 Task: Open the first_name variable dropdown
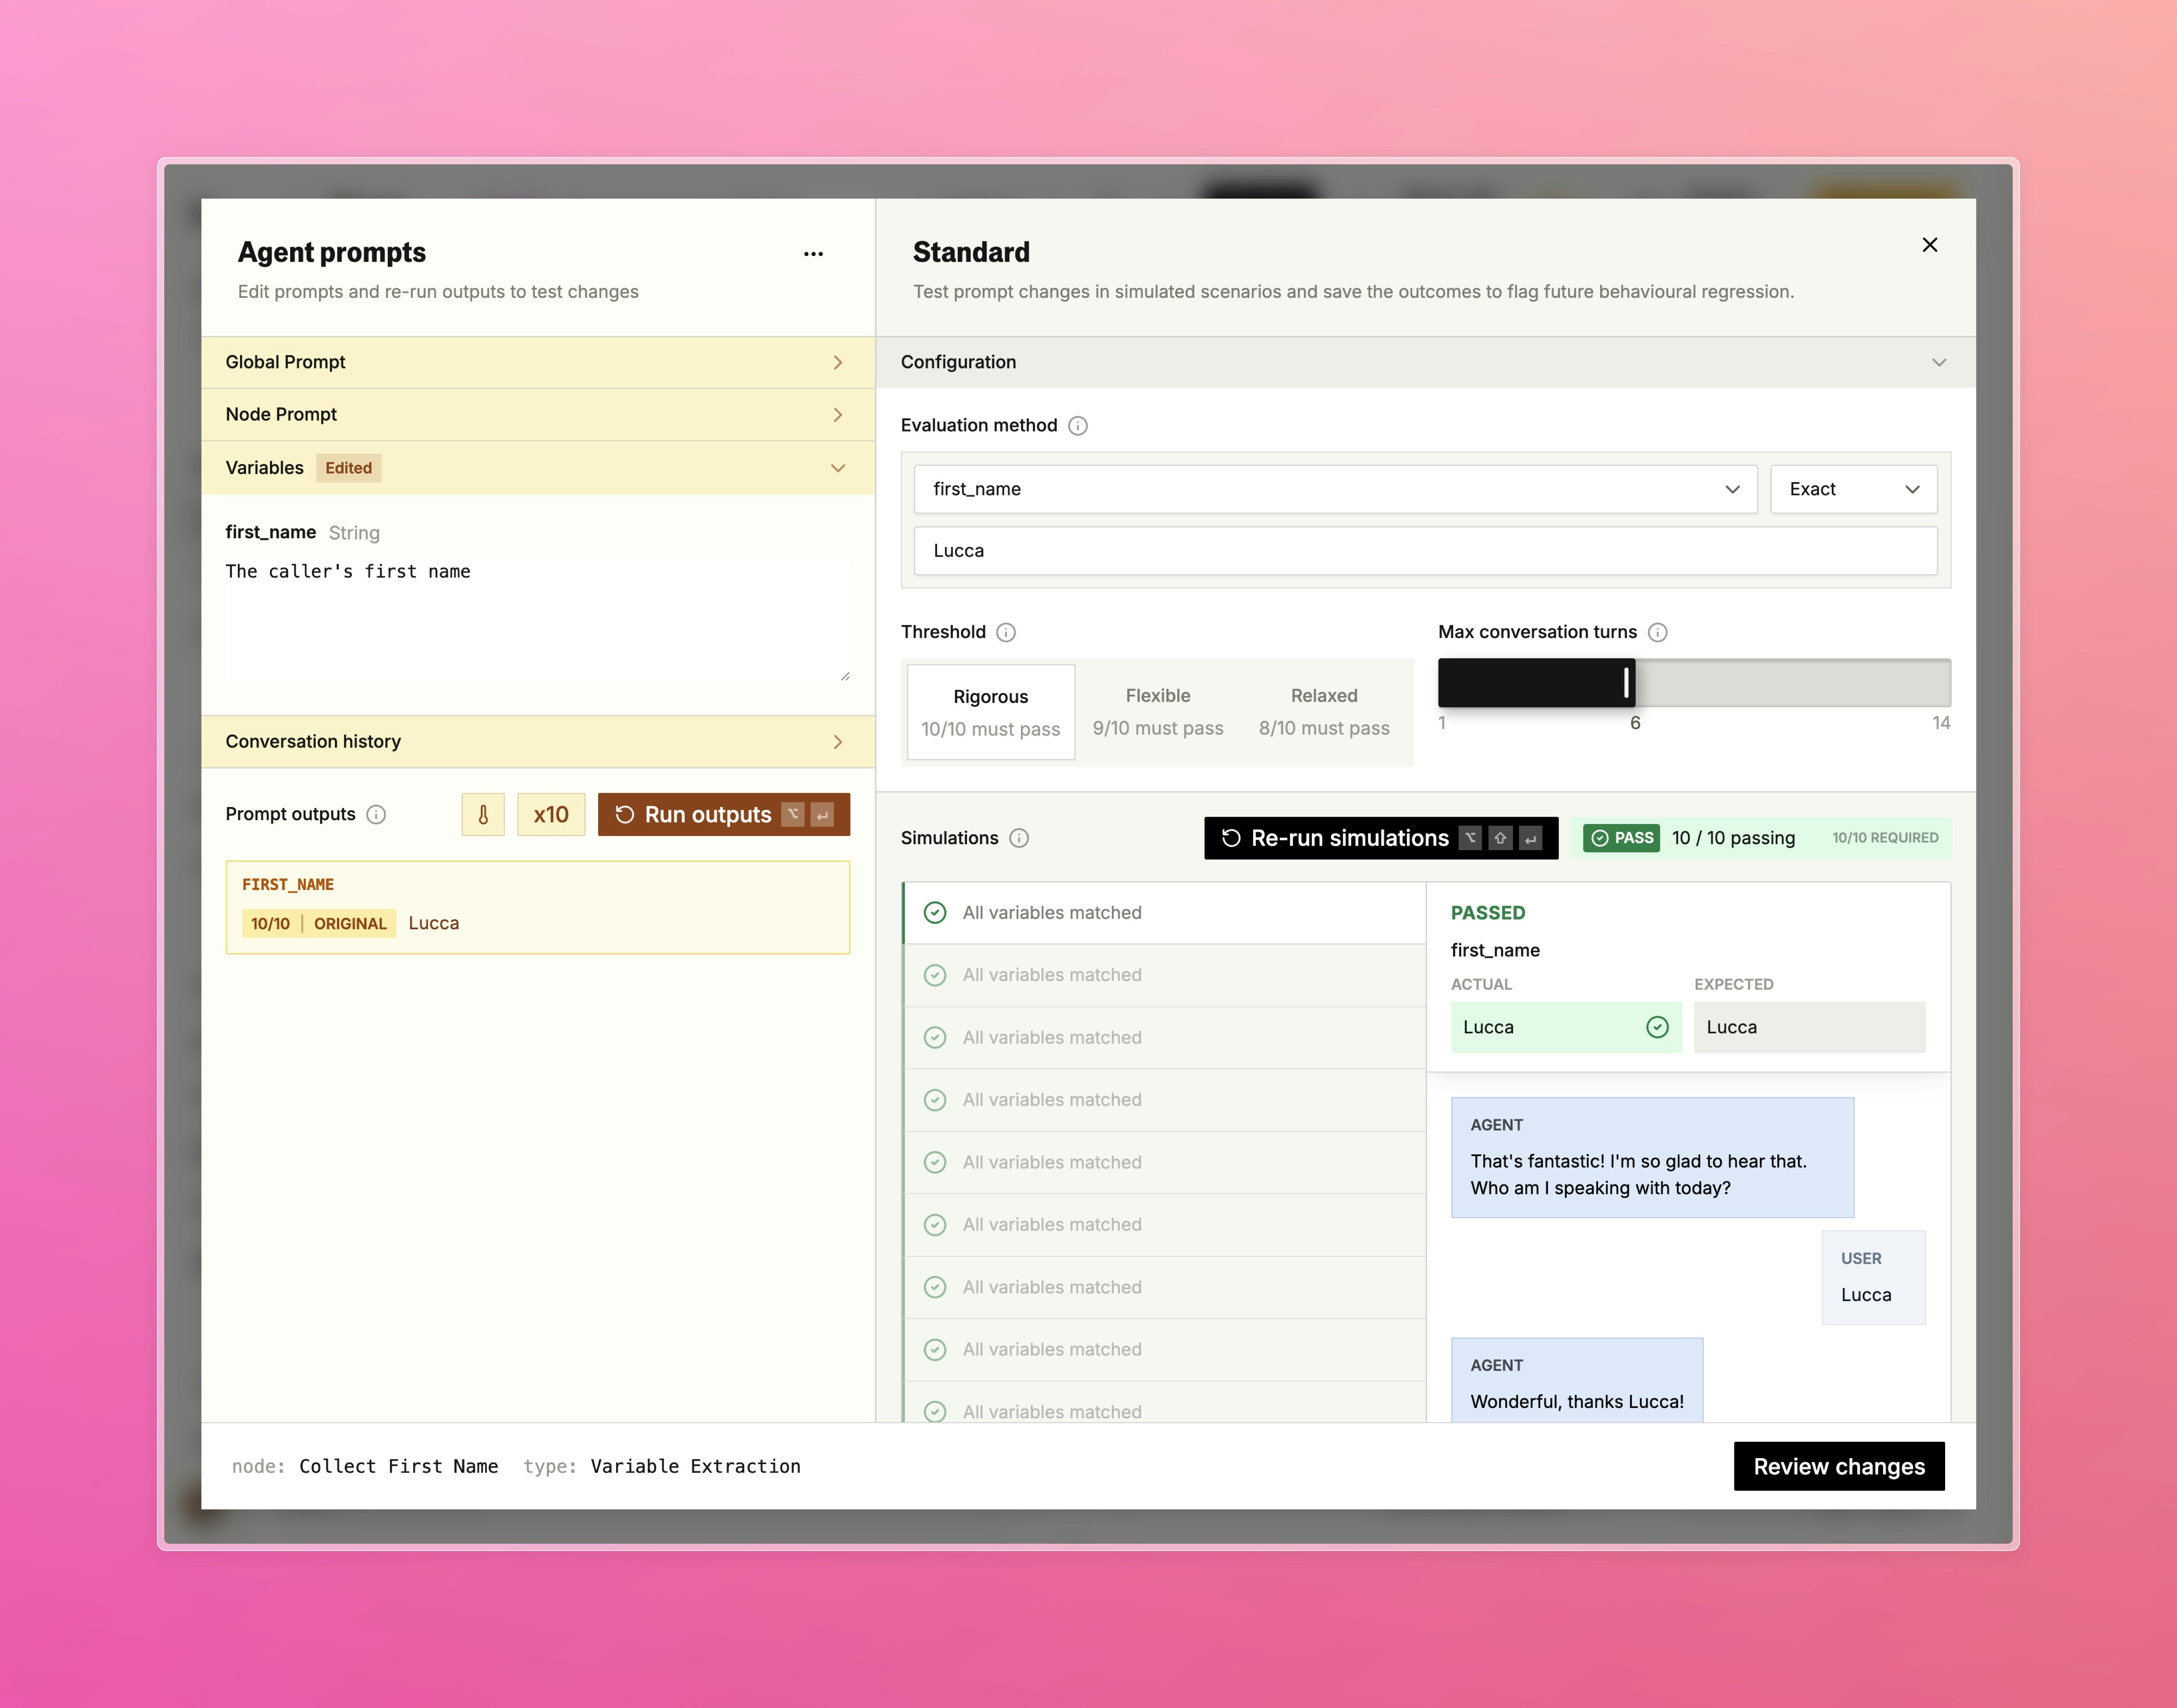(1334, 489)
